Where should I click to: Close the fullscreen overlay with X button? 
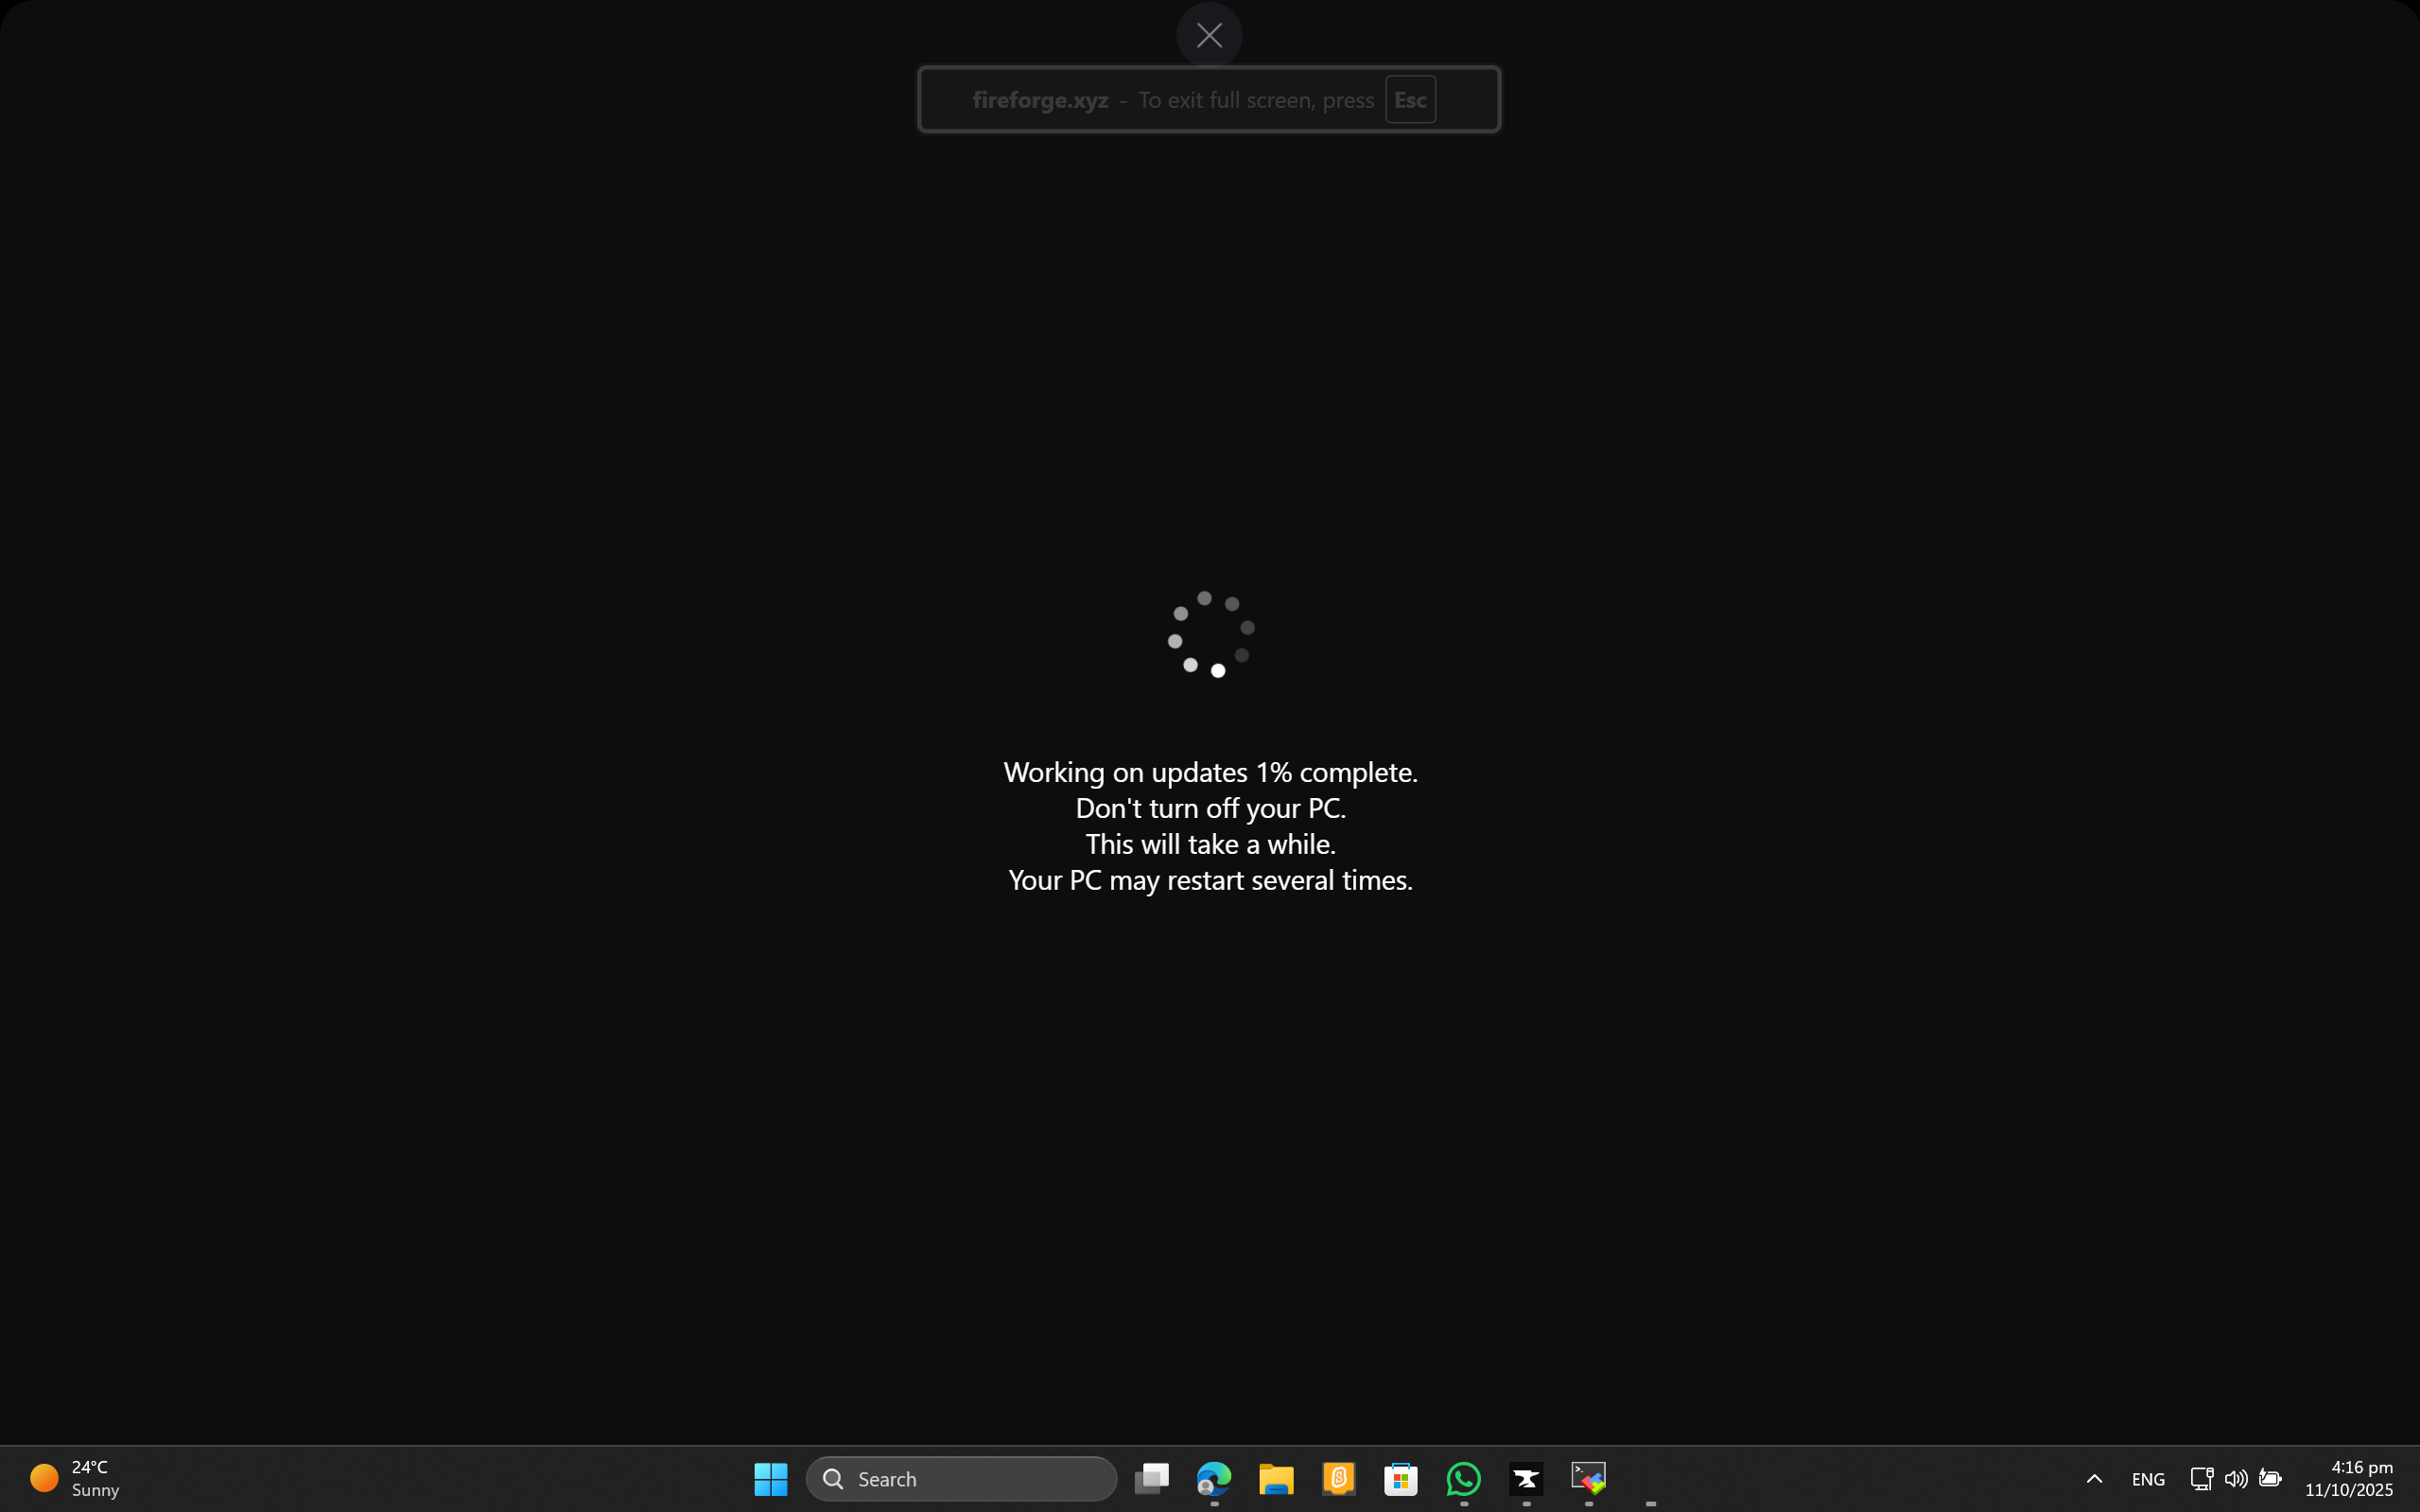click(1209, 36)
